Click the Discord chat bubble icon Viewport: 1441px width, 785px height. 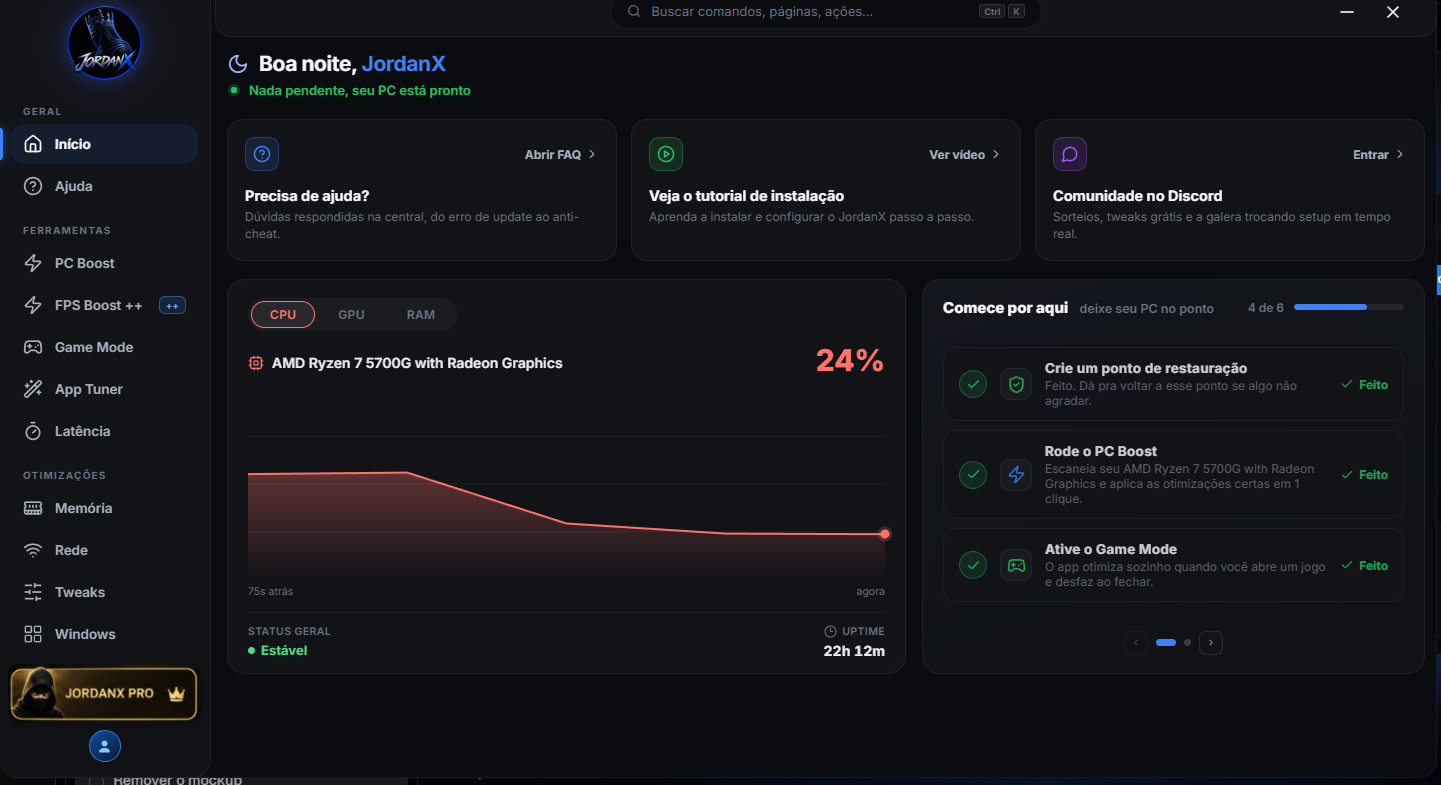1070,154
